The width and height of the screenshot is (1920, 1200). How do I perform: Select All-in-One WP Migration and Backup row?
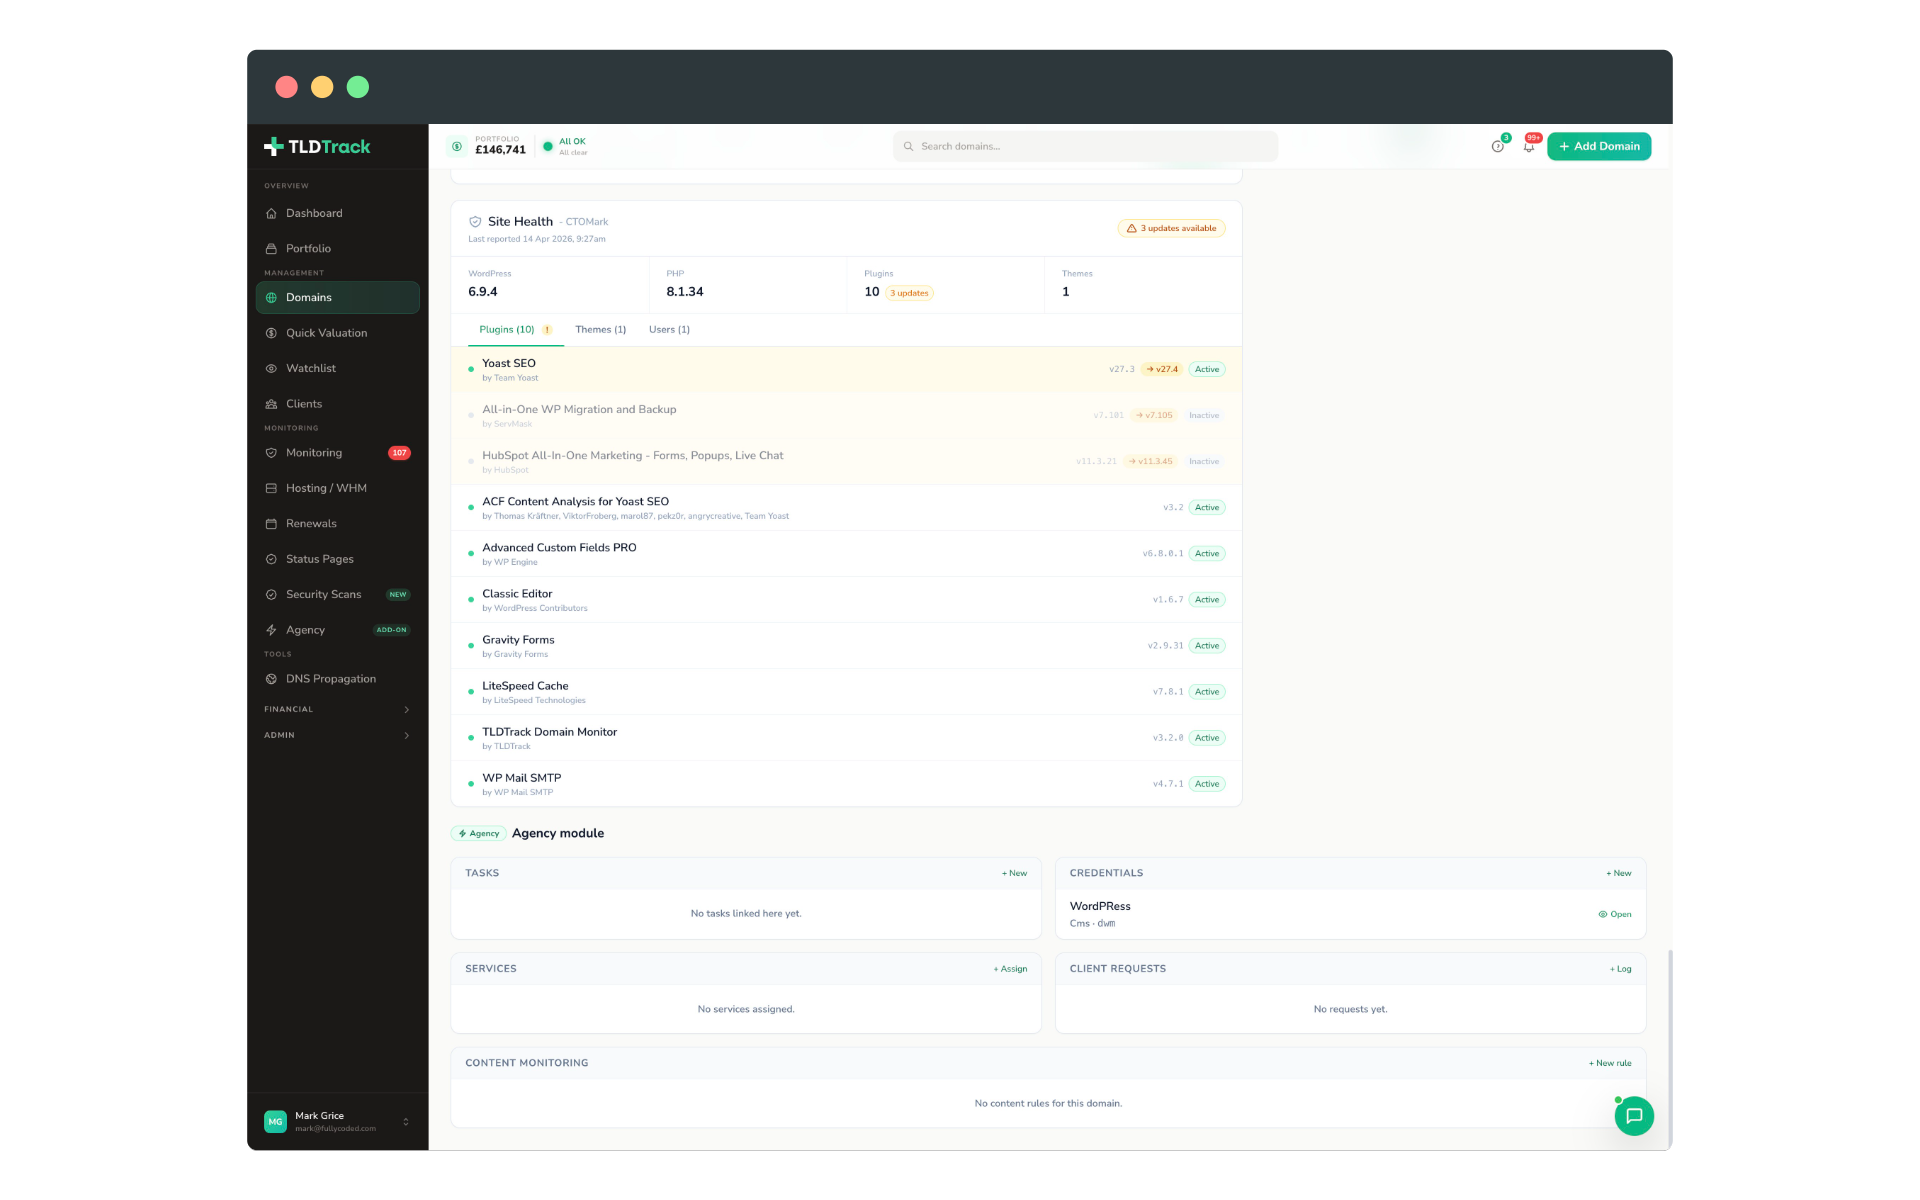coord(846,416)
